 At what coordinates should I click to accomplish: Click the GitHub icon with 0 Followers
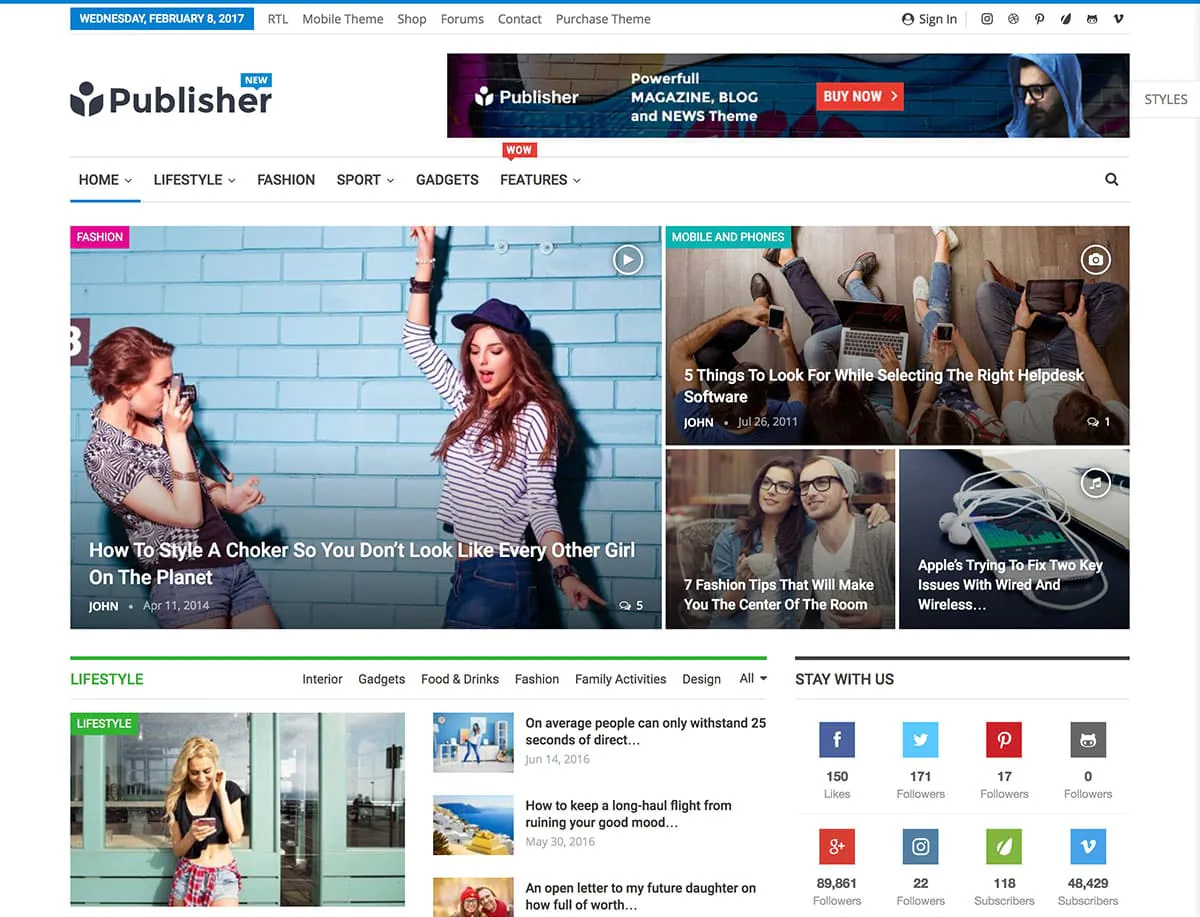click(x=1088, y=740)
